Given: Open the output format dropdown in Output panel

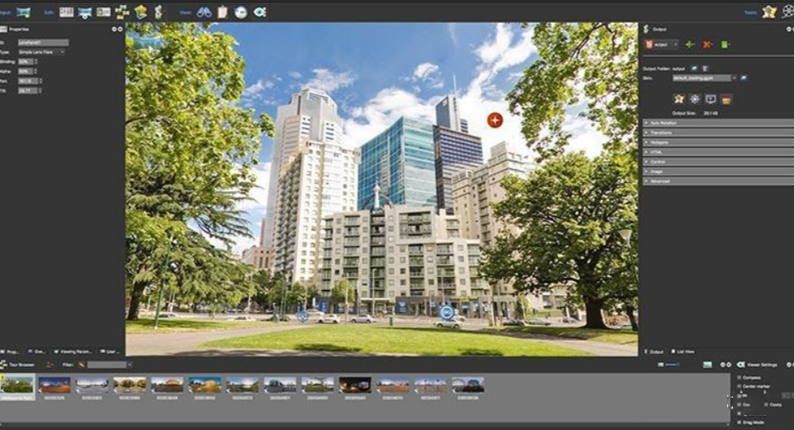Looking at the screenshot, I should point(661,45).
